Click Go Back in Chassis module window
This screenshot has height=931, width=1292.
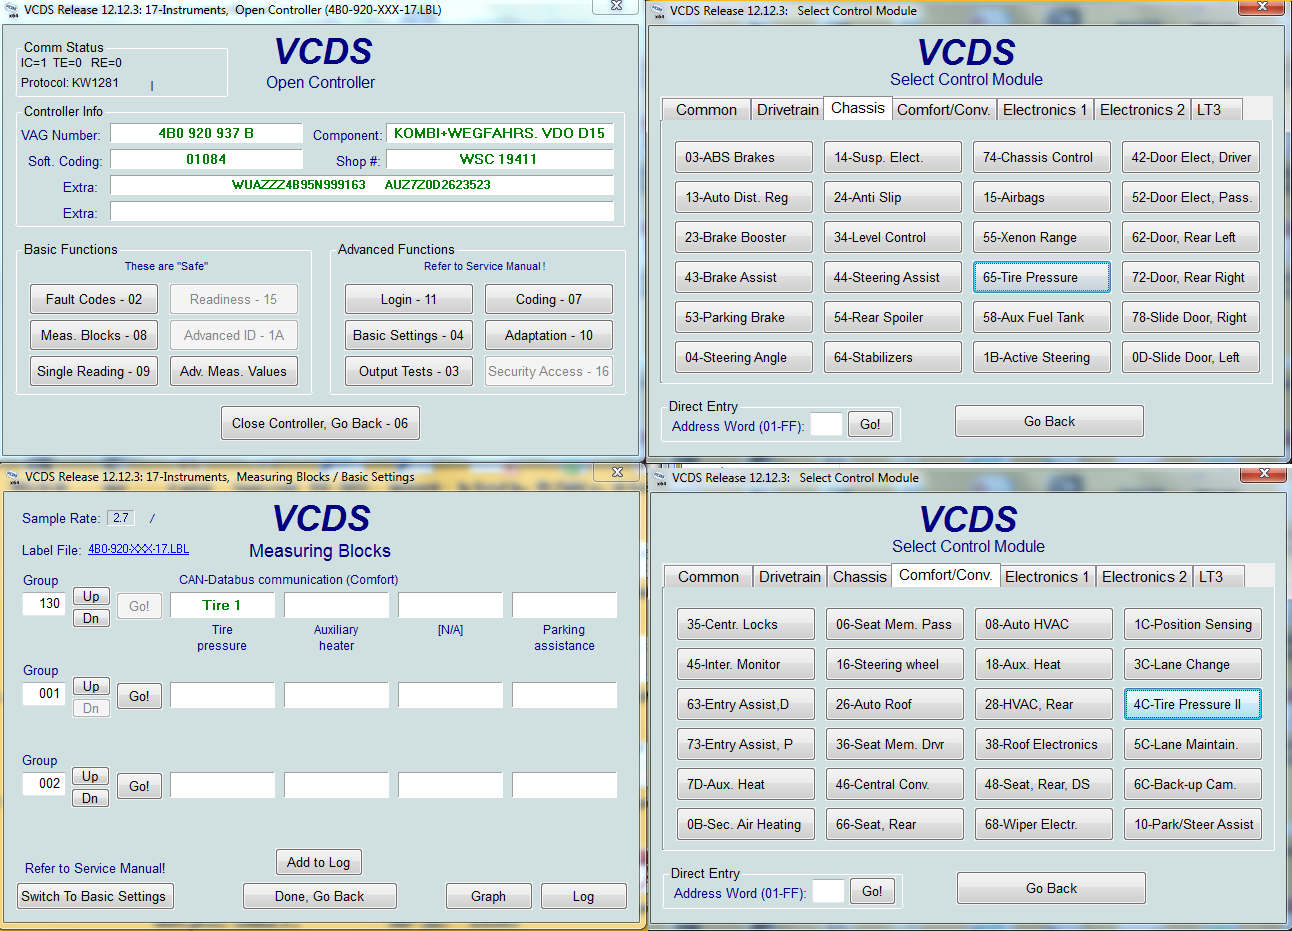[x=1049, y=421]
